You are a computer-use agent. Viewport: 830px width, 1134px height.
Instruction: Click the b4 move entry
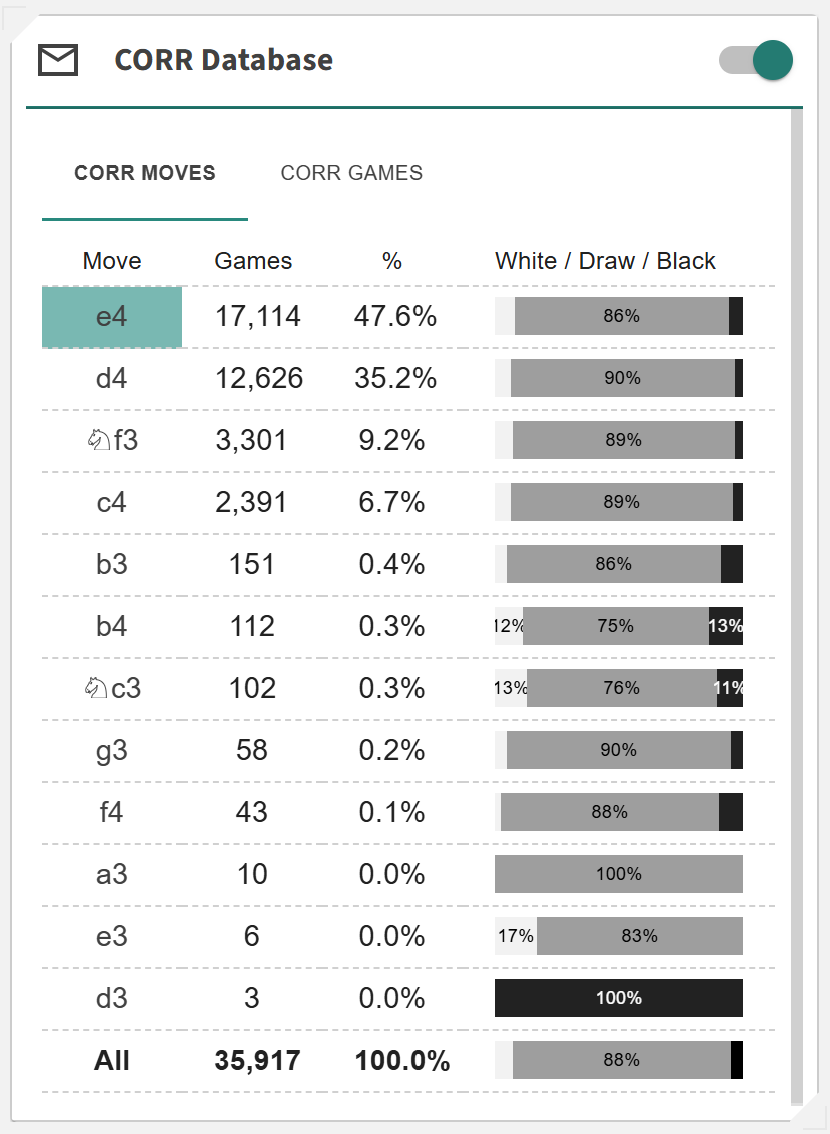112,627
